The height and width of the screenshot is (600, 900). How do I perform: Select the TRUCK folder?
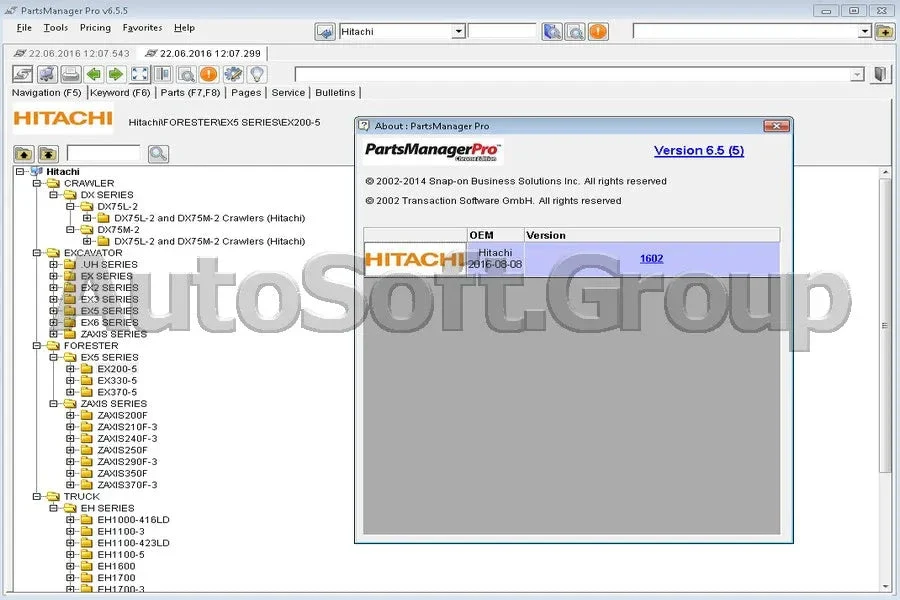(x=82, y=497)
